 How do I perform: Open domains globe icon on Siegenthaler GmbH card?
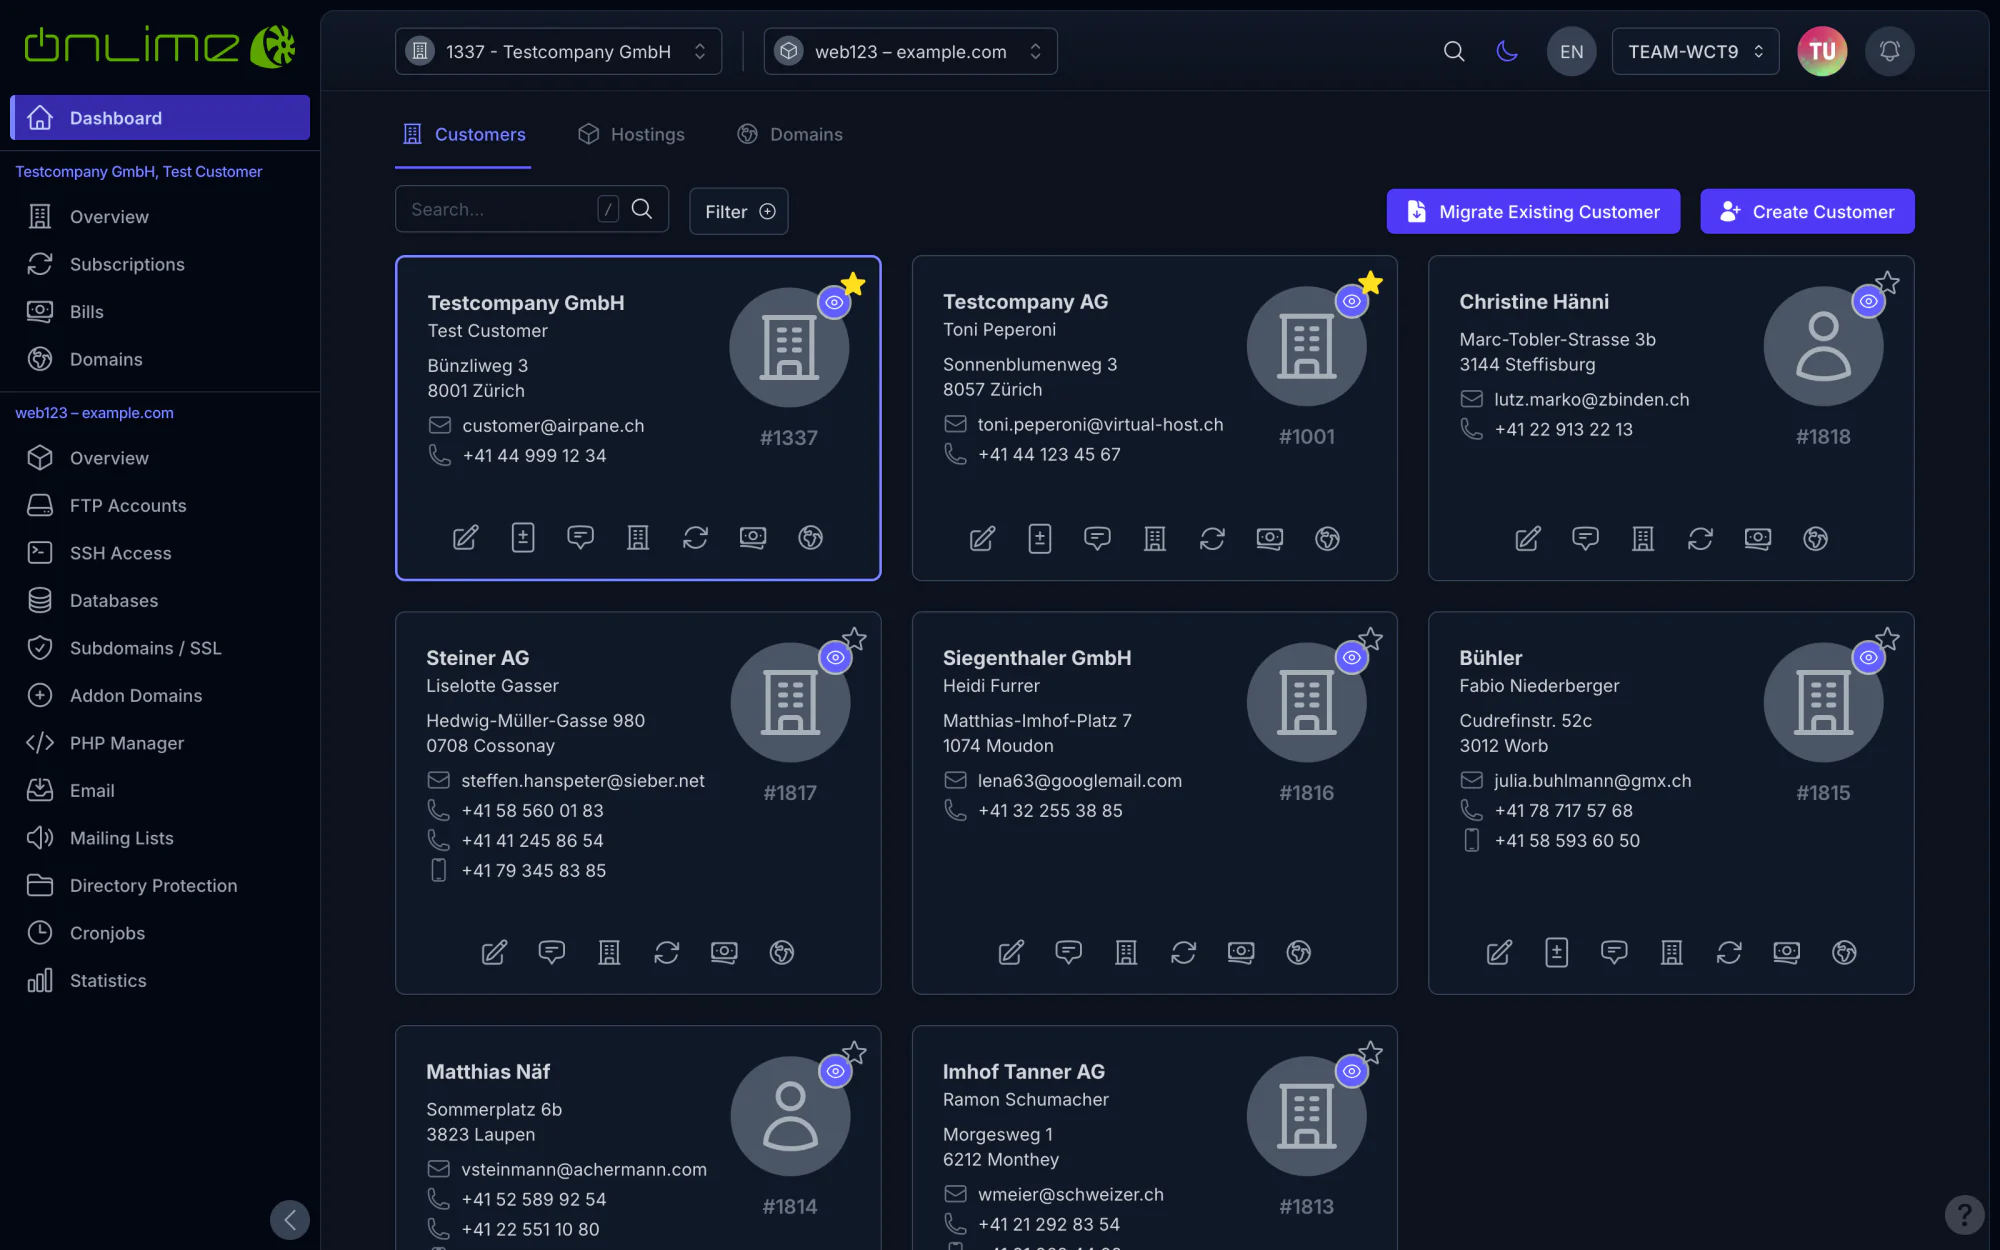(1299, 952)
